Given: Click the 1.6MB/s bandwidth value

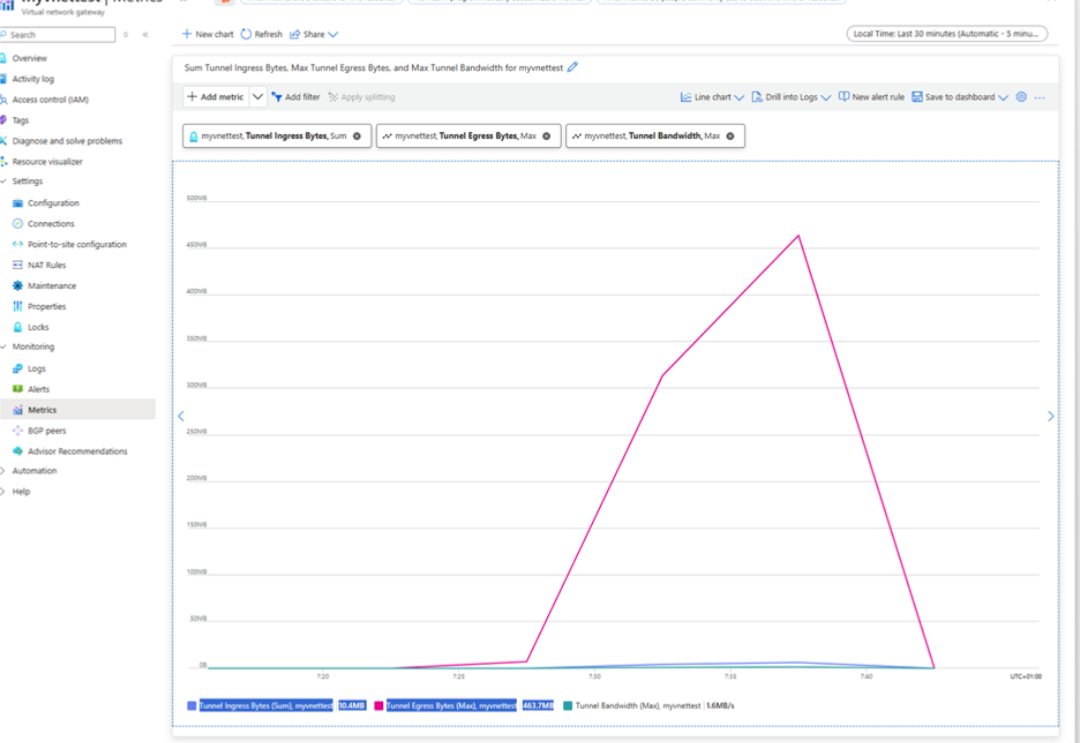Looking at the screenshot, I should [720, 706].
